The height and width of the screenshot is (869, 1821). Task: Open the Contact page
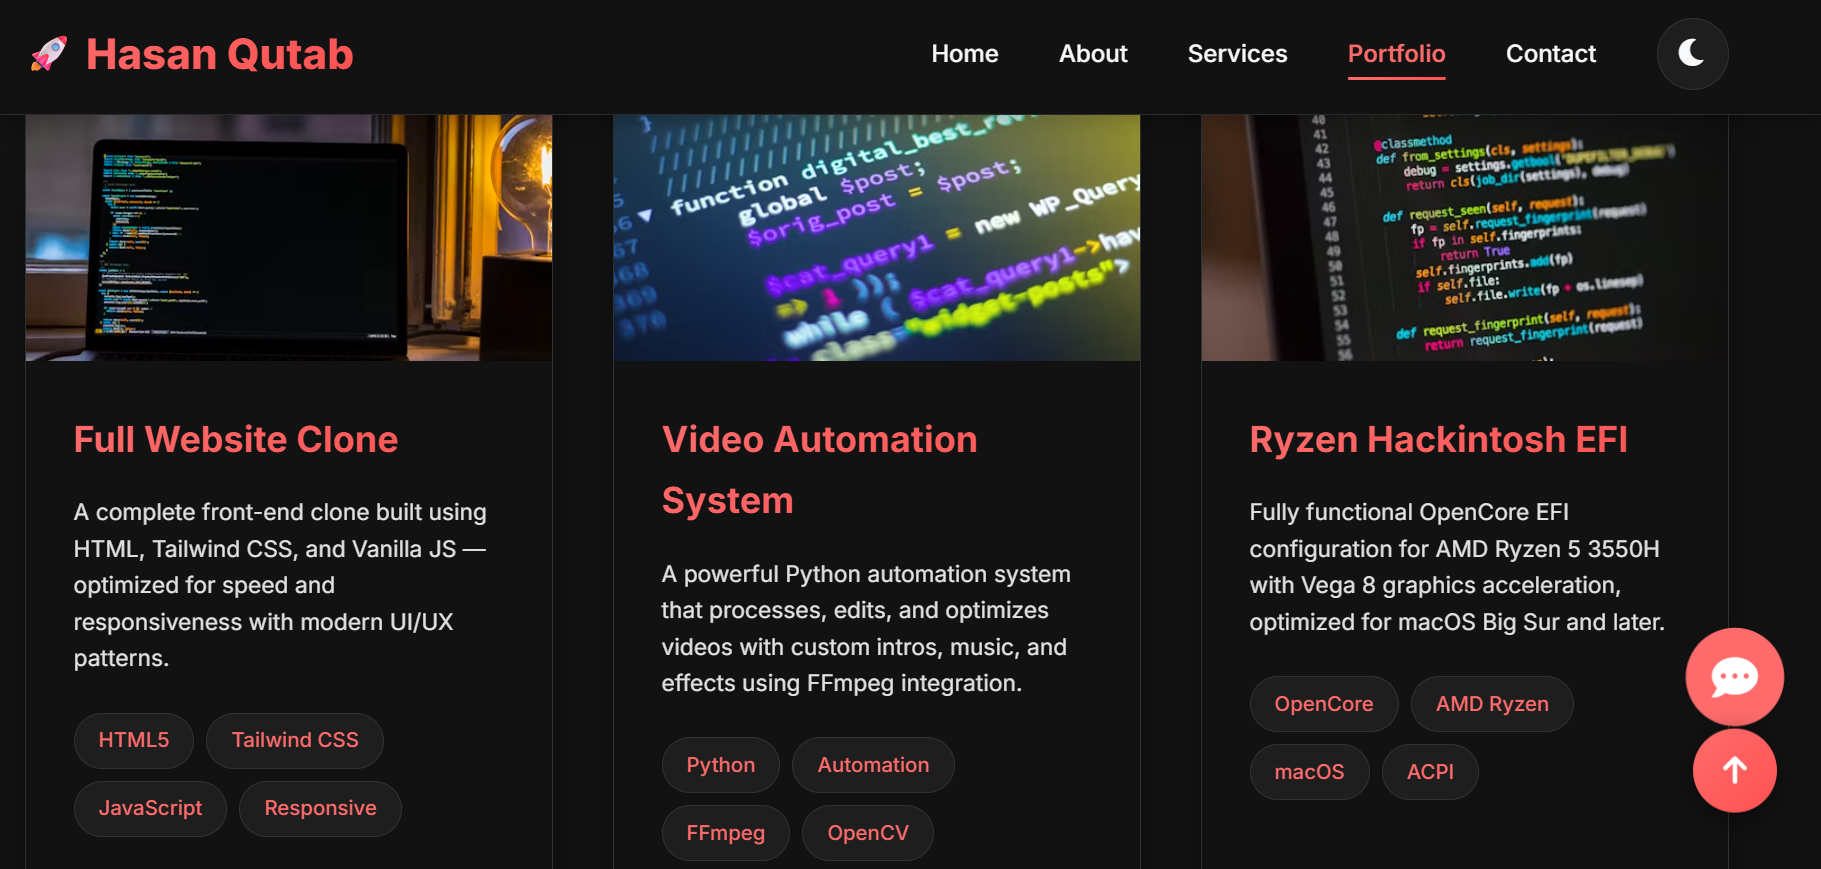click(x=1550, y=54)
